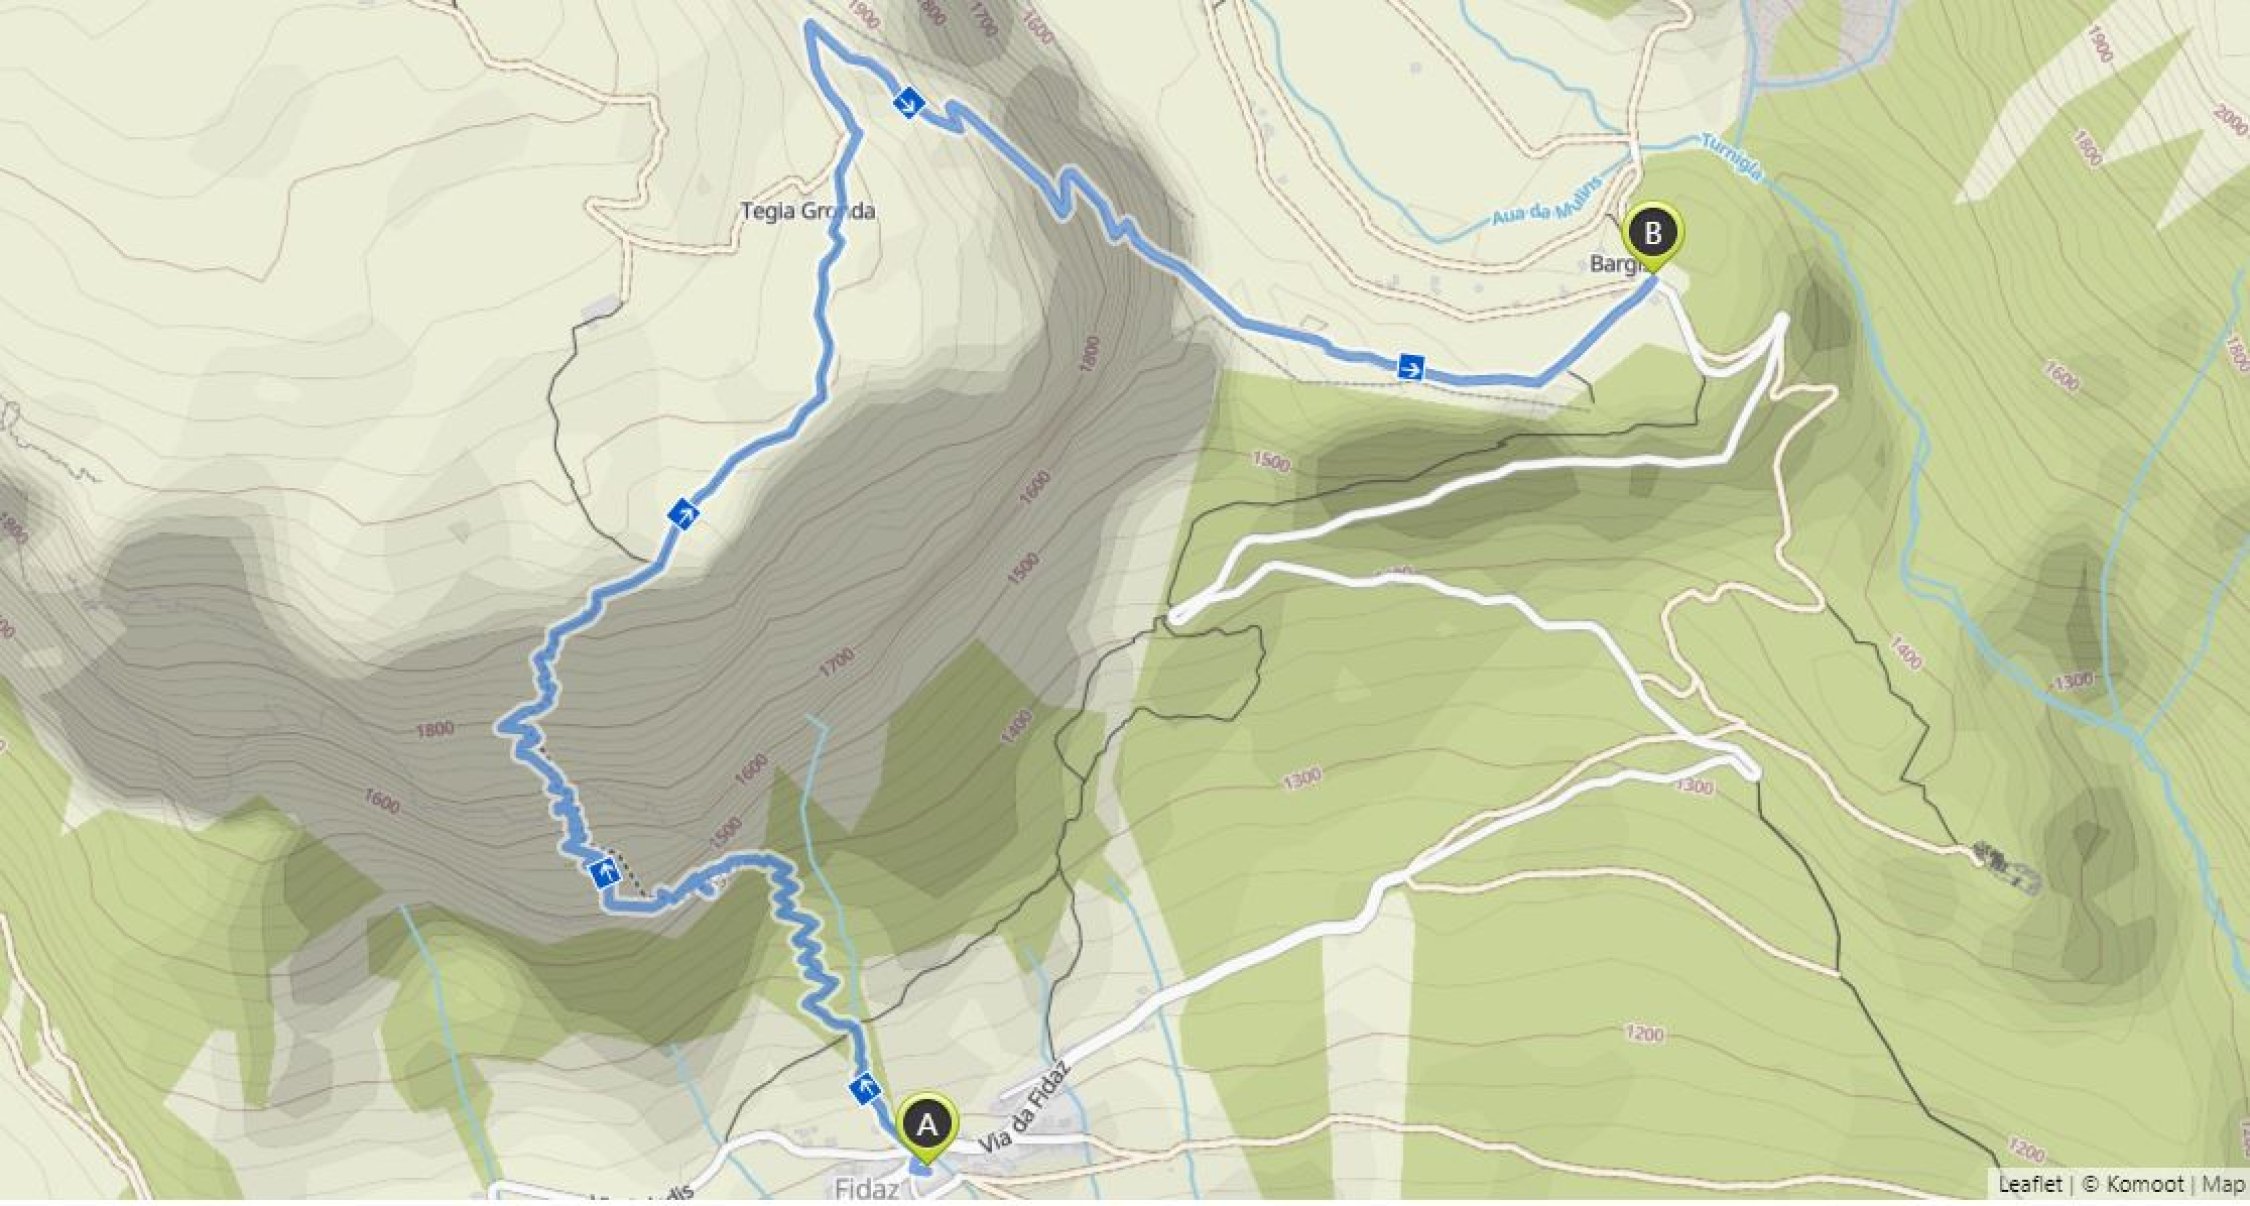
Task: Click the cable car station icon
Action: pyautogui.click(x=2004, y=866)
